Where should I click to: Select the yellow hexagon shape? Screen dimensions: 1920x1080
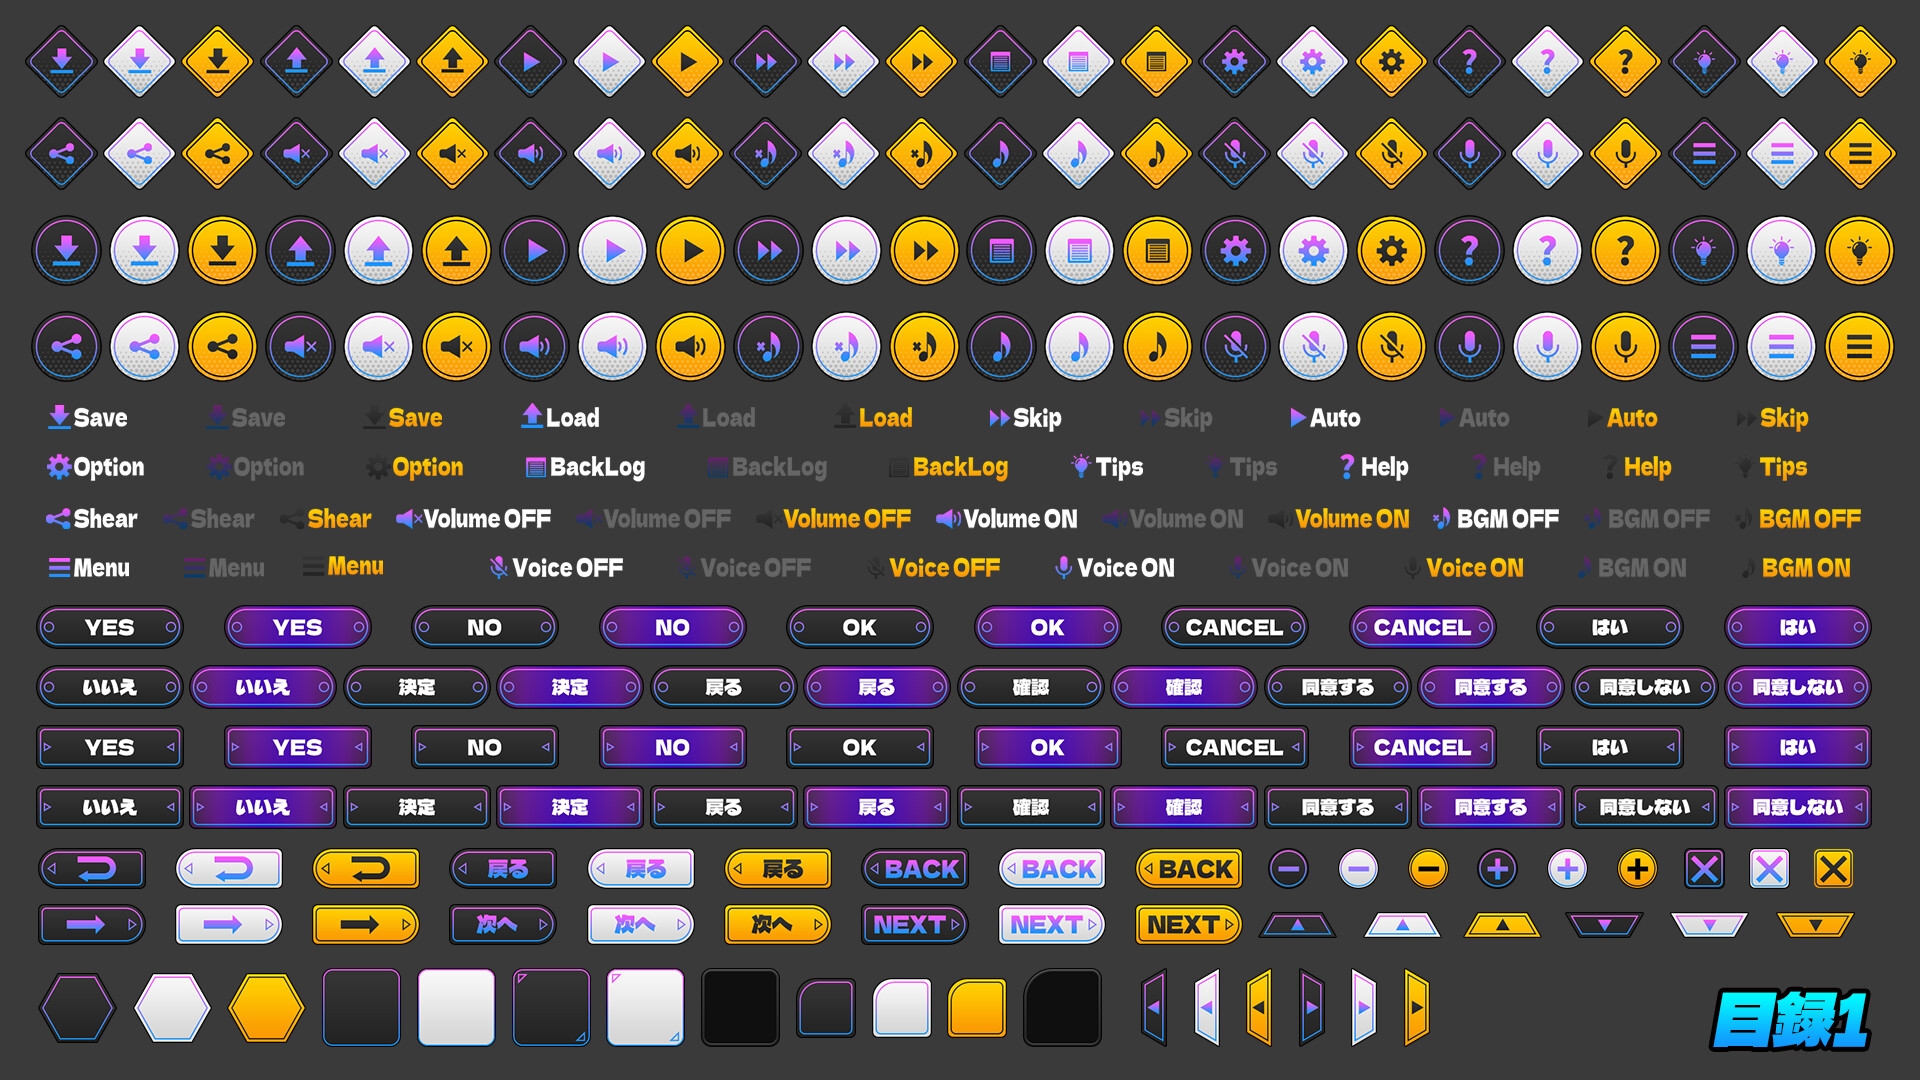click(x=266, y=1008)
